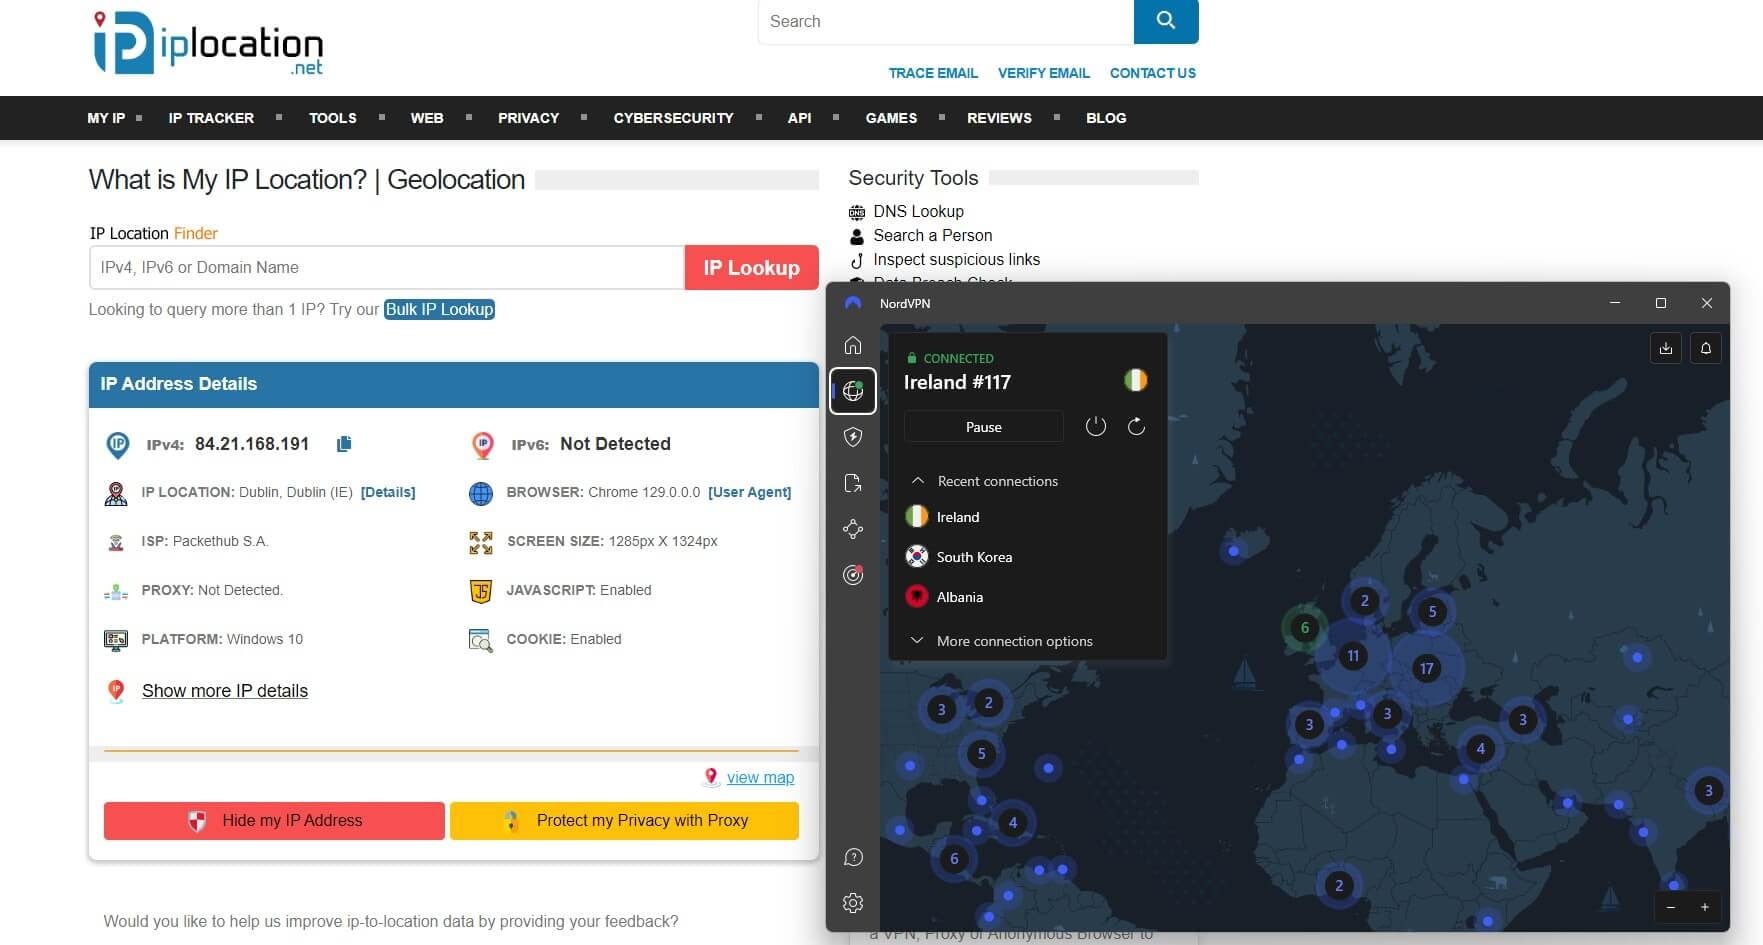This screenshot has height=945, width=1763.
Task: Click the VERIFY EMAIL link
Action: click(1044, 73)
